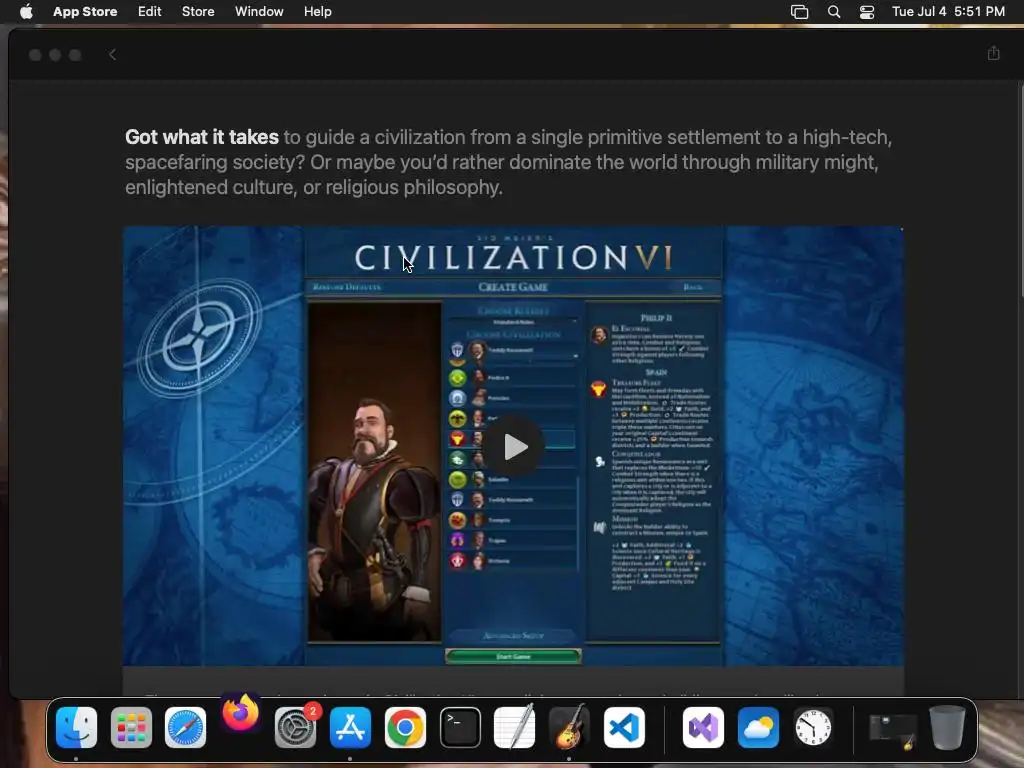The width and height of the screenshot is (1024, 768).
Task: Click the Civilization VI video thumbnail title
Action: tap(513, 257)
